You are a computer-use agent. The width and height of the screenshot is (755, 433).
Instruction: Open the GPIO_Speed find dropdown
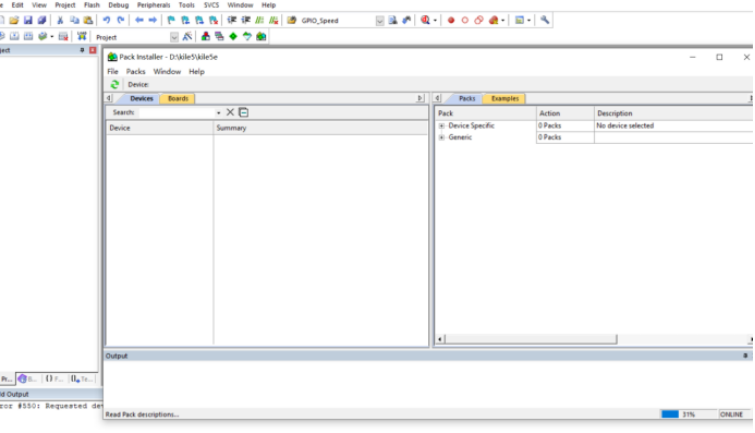click(x=379, y=20)
